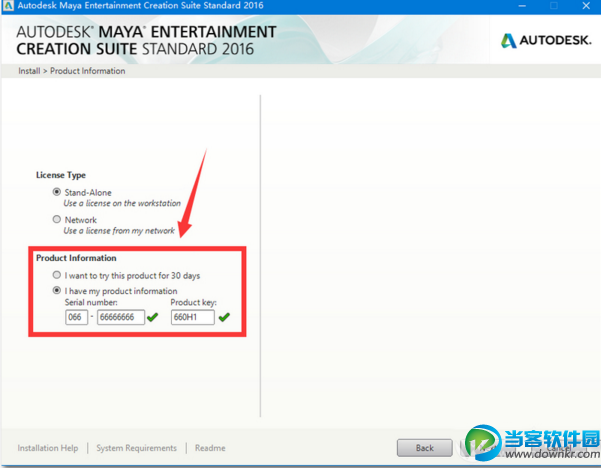Select "I have my product information" option
Screen dimensions: 601x468
tap(57, 291)
